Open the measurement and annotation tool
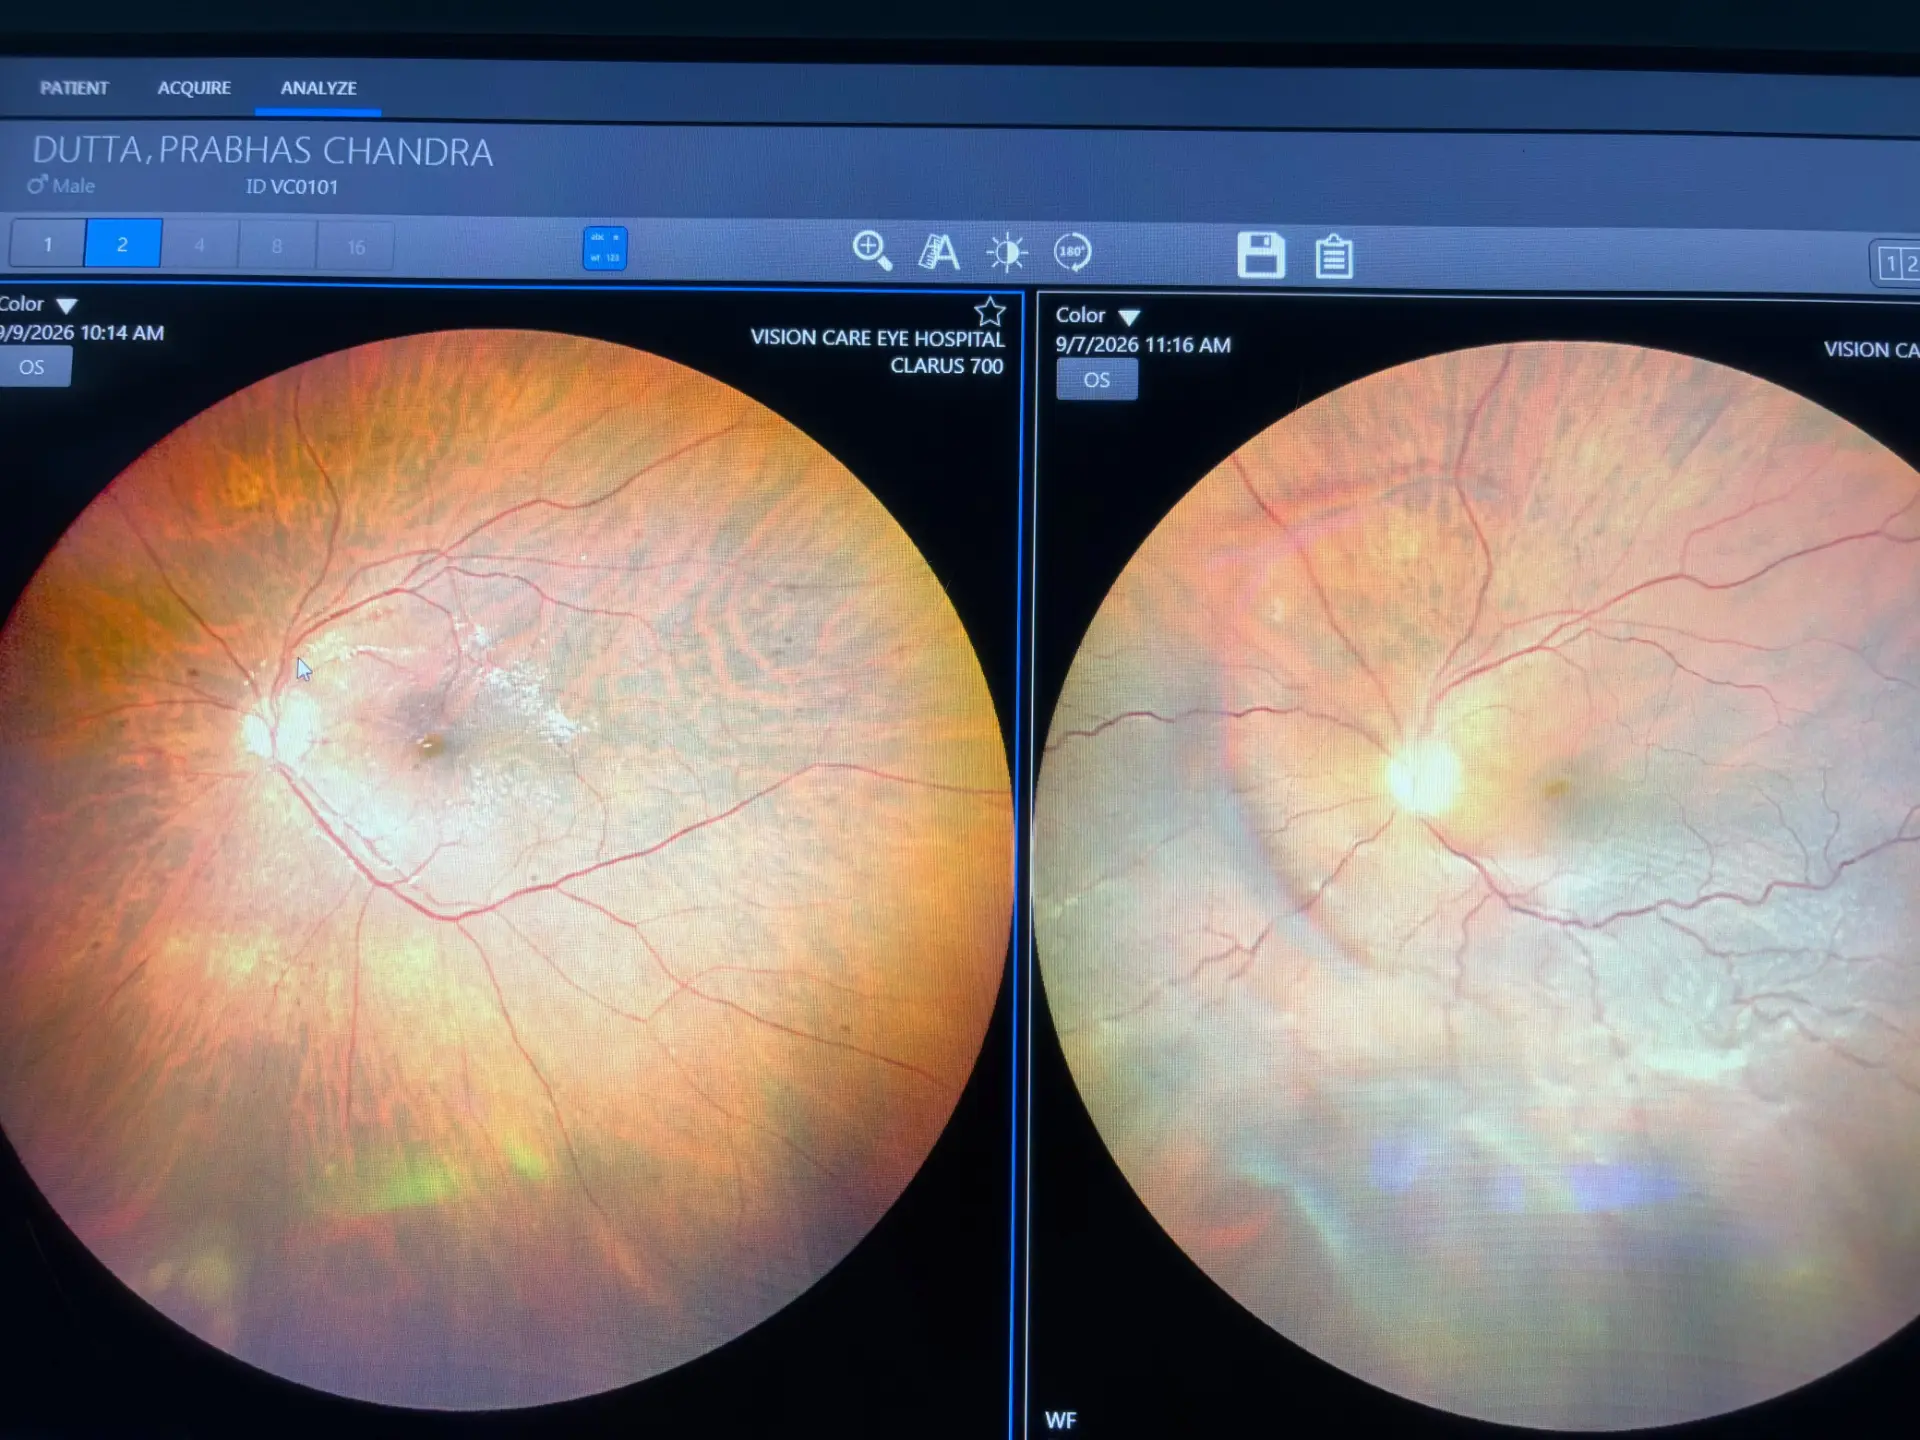1920x1440 pixels. pyautogui.click(x=938, y=252)
